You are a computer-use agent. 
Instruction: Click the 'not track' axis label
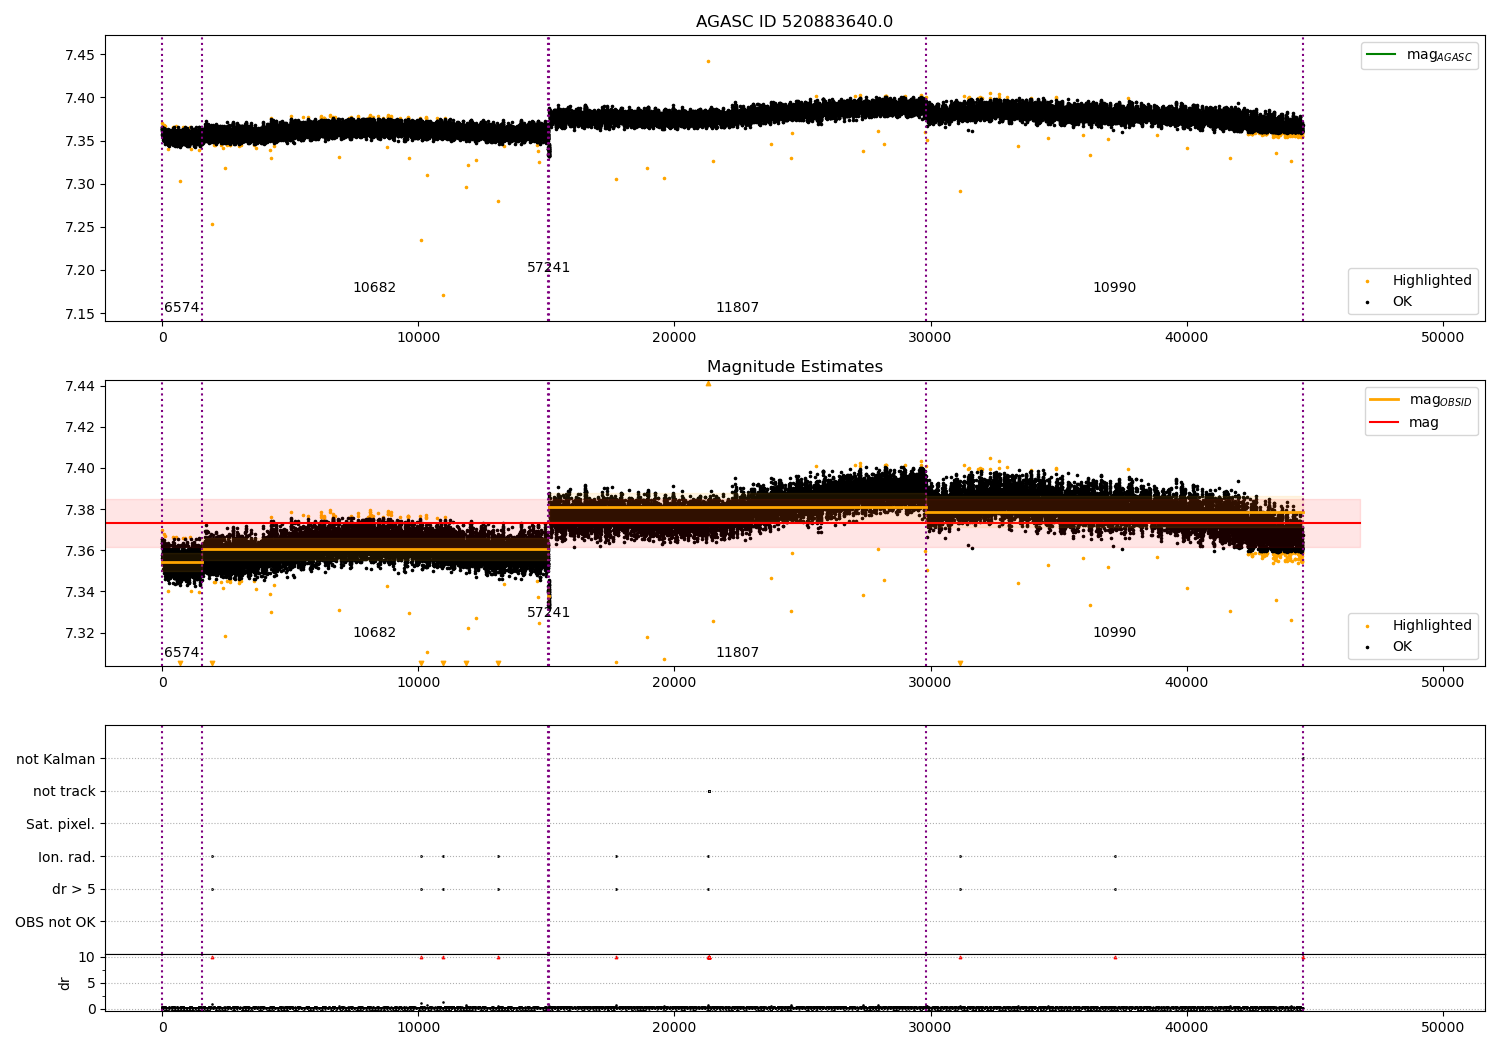point(64,791)
